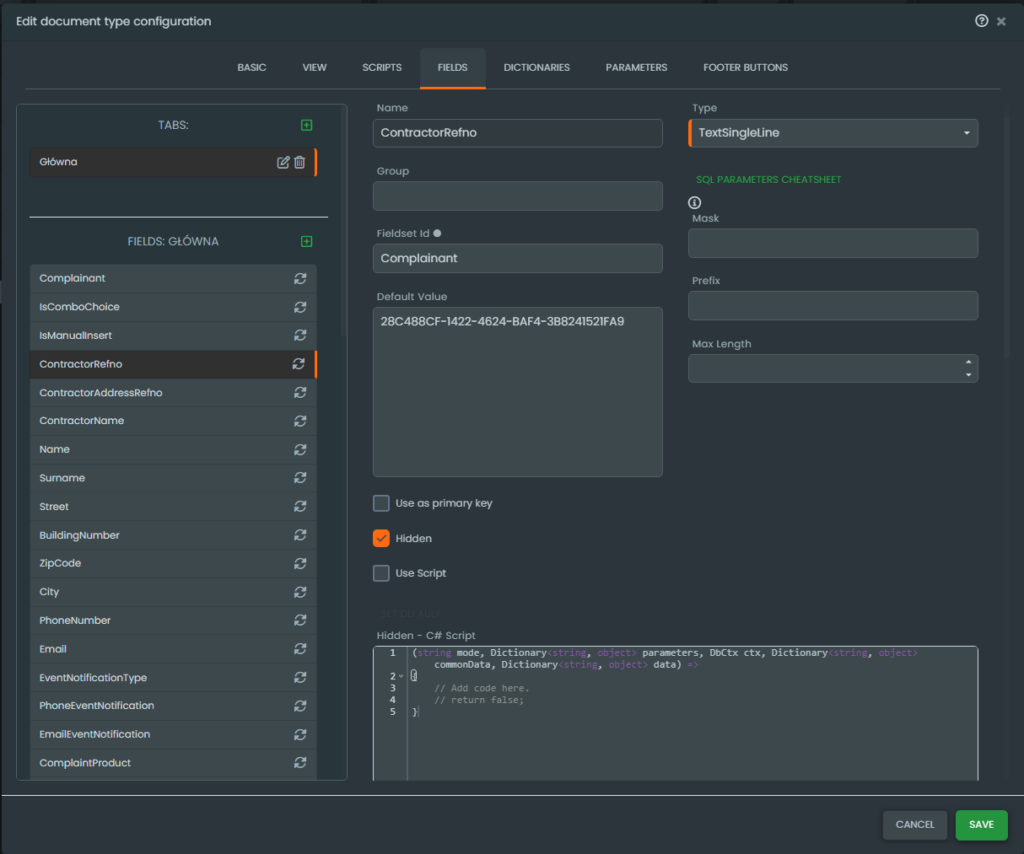Switch to the Scripts tab
The image size is (1024, 854).
pyautogui.click(x=382, y=68)
